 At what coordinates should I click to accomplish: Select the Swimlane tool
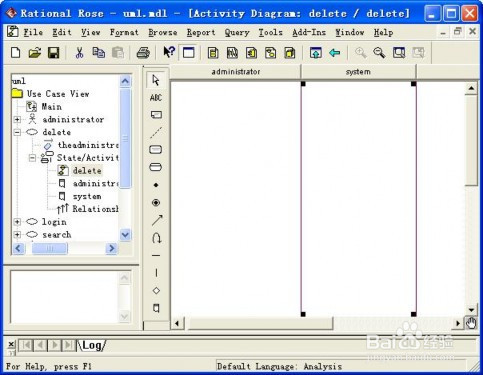pos(156,308)
